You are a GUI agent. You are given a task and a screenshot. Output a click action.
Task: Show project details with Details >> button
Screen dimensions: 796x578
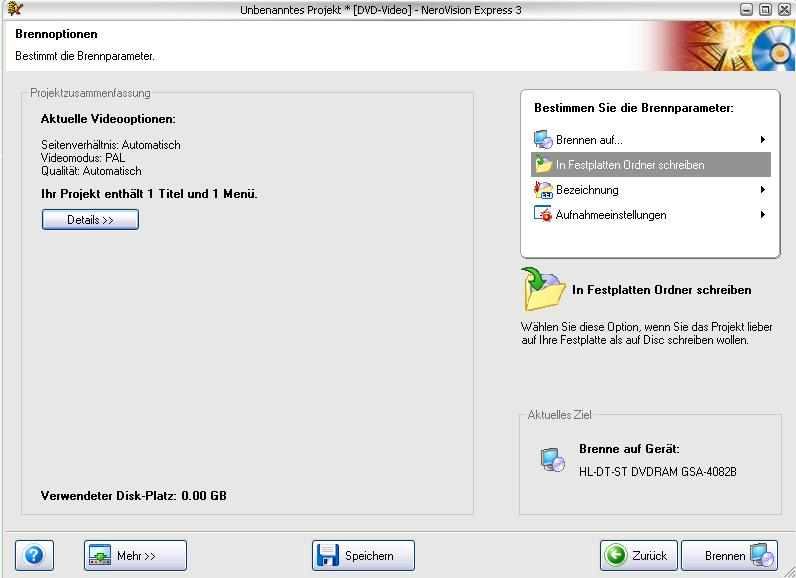tap(90, 220)
